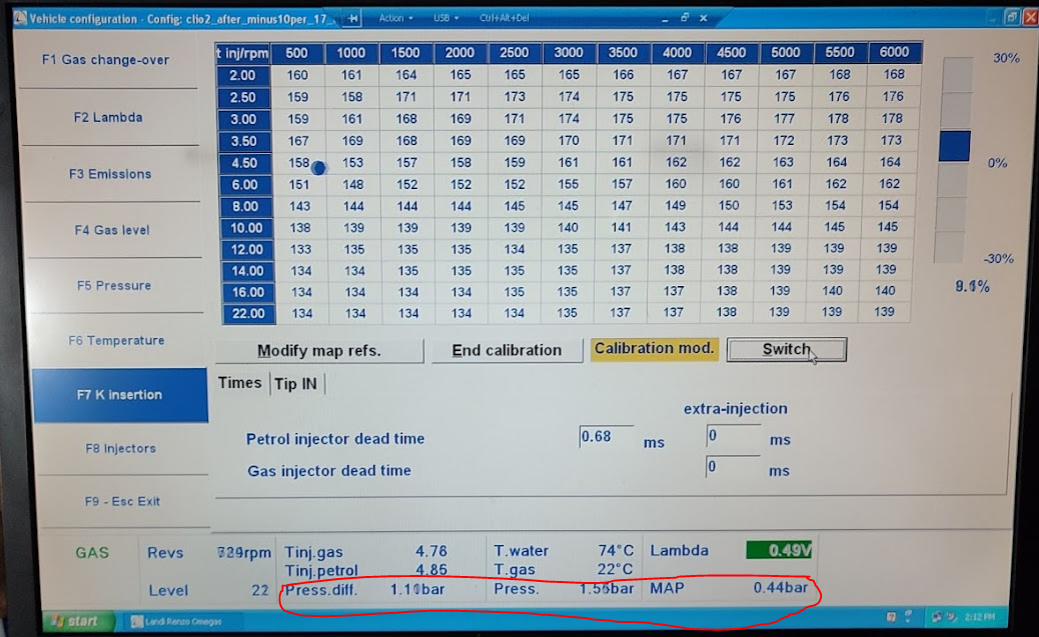1039x637 pixels.
Task: Open the F1 Gas change-over section
Action: [x=106, y=60]
